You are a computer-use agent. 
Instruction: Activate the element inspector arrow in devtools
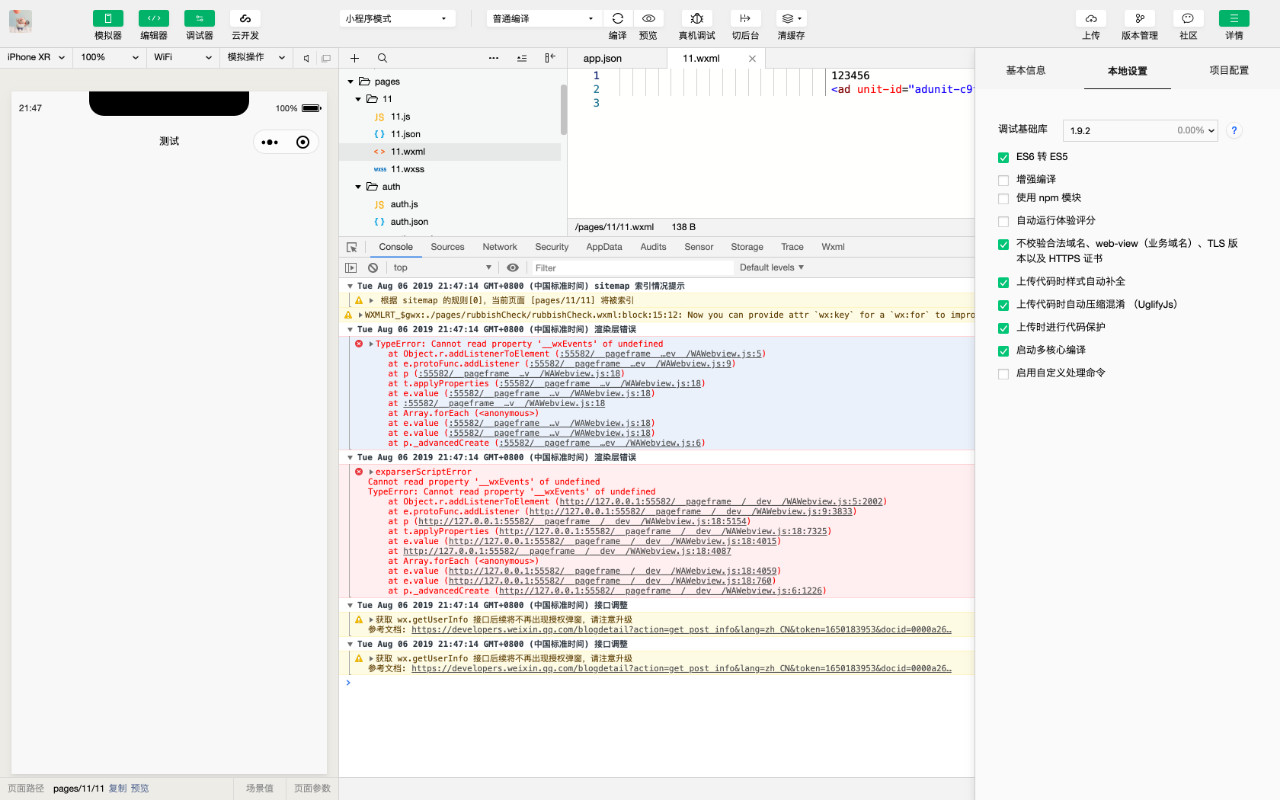pos(352,247)
